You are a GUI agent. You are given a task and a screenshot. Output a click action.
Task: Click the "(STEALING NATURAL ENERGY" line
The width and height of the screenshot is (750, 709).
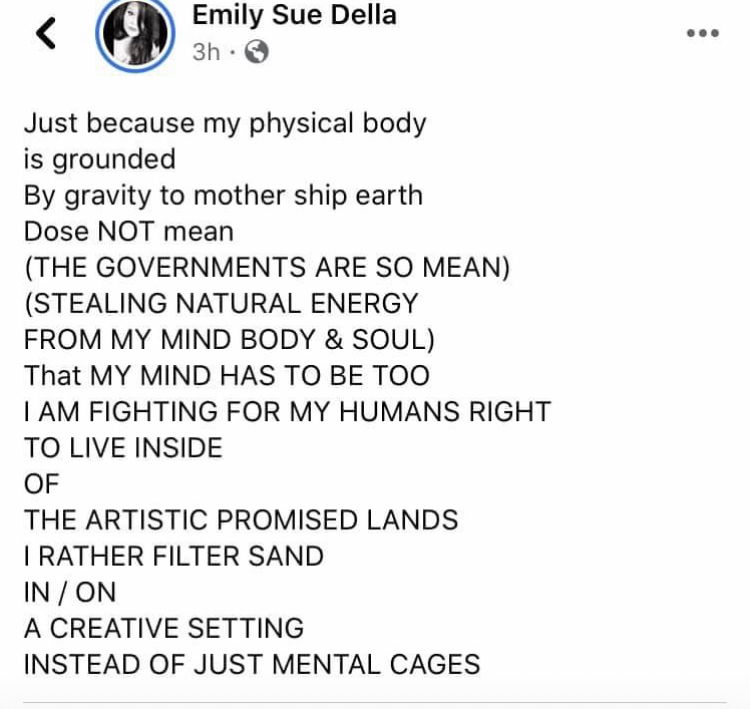click(221, 303)
